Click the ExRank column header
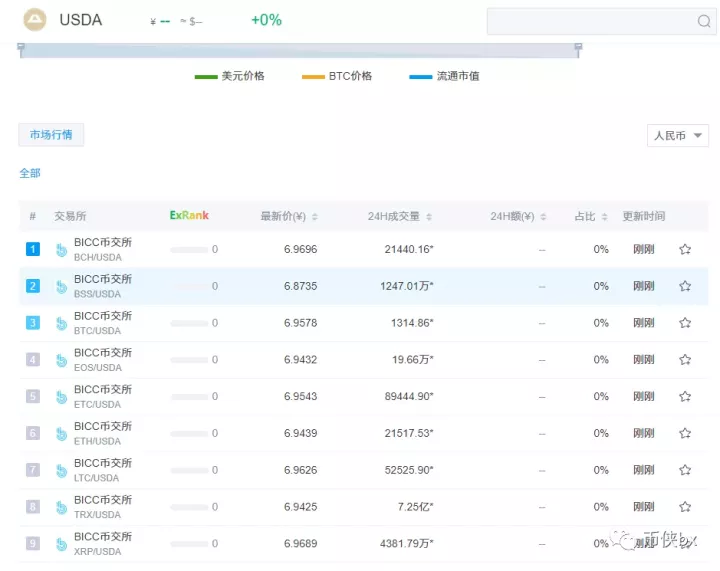 point(189,216)
